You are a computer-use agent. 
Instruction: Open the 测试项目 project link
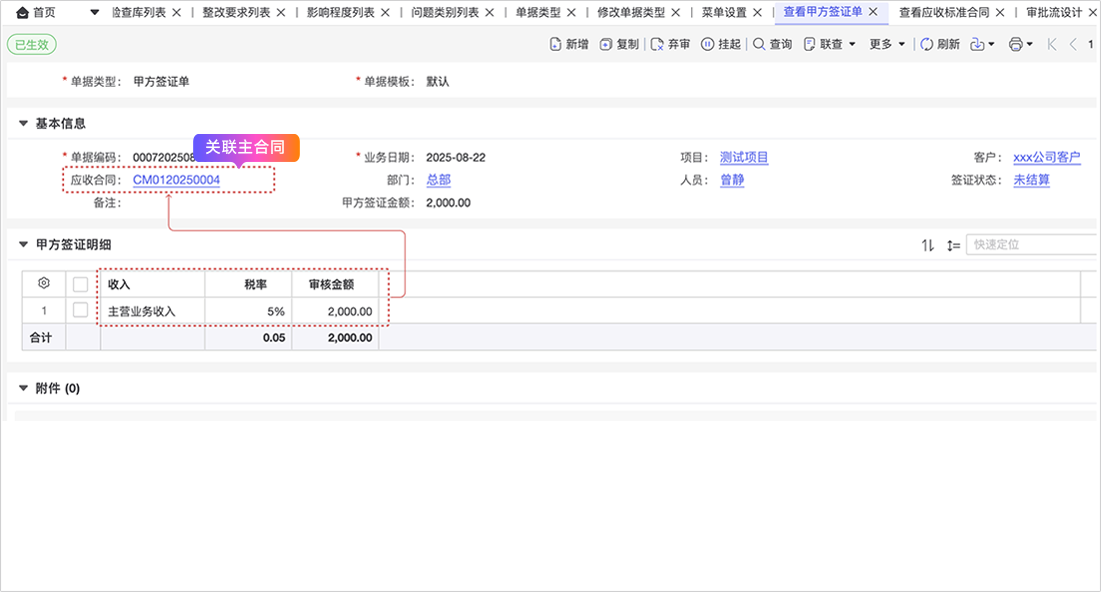[x=744, y=158]
